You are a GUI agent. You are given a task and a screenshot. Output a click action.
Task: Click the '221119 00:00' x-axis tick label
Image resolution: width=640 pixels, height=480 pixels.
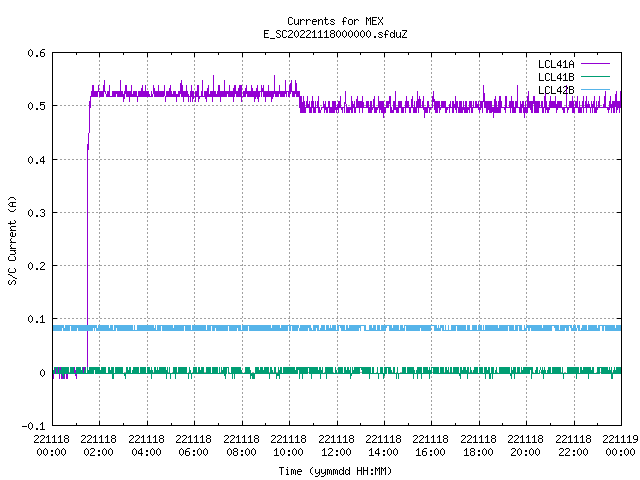pyautogui.click(x=620, y=446)
